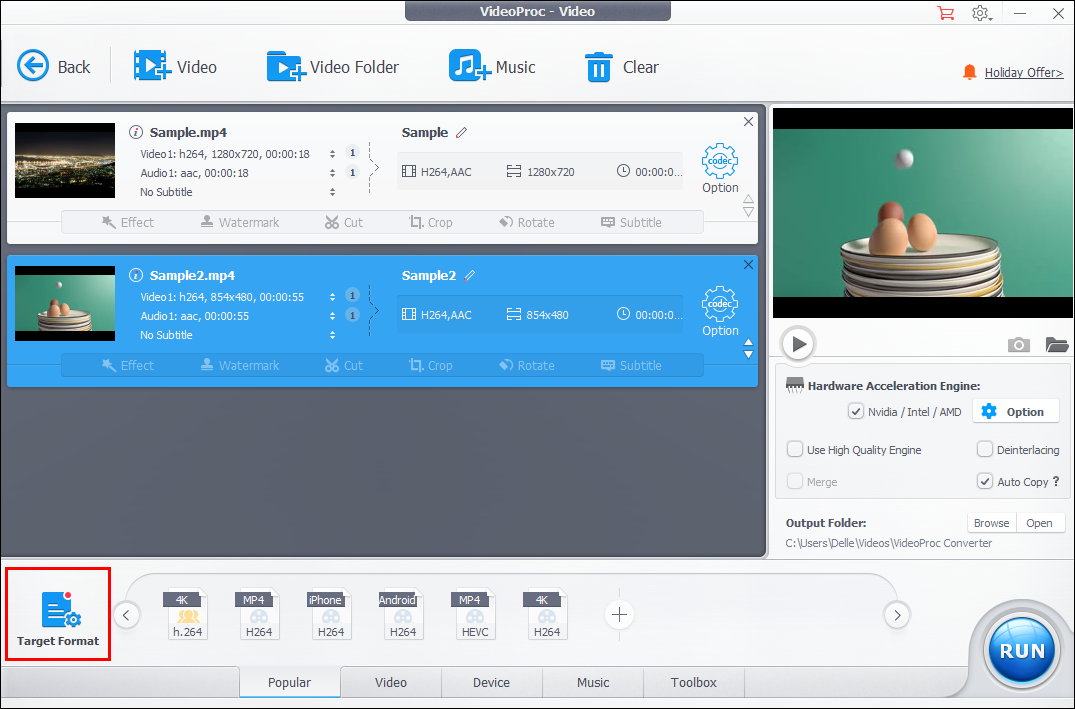This screenshot has height=709, width=1075.
Task: Browse for the output folder
Action: point(991,522)
